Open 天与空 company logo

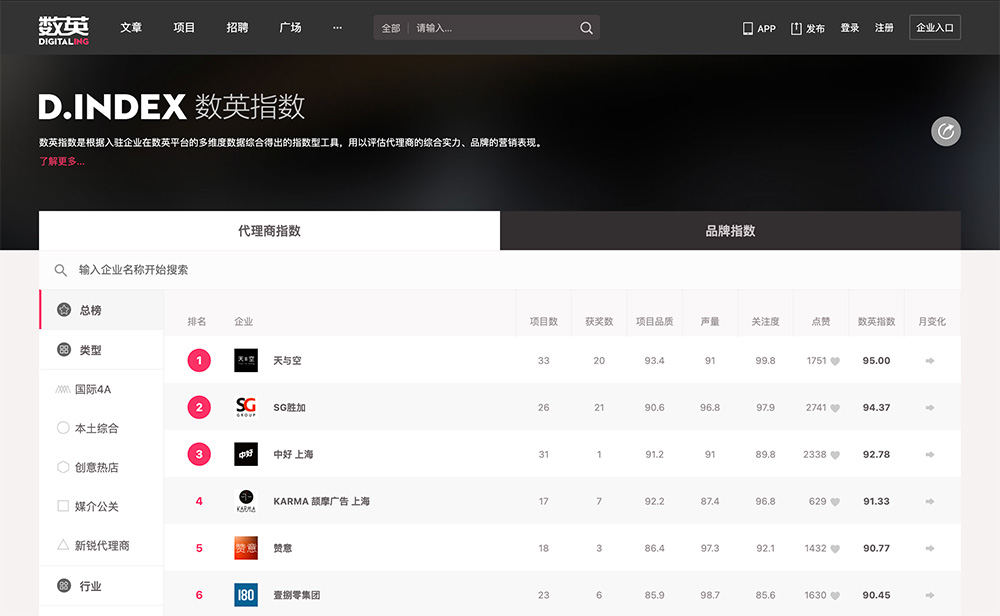click(x=246, y=360)
